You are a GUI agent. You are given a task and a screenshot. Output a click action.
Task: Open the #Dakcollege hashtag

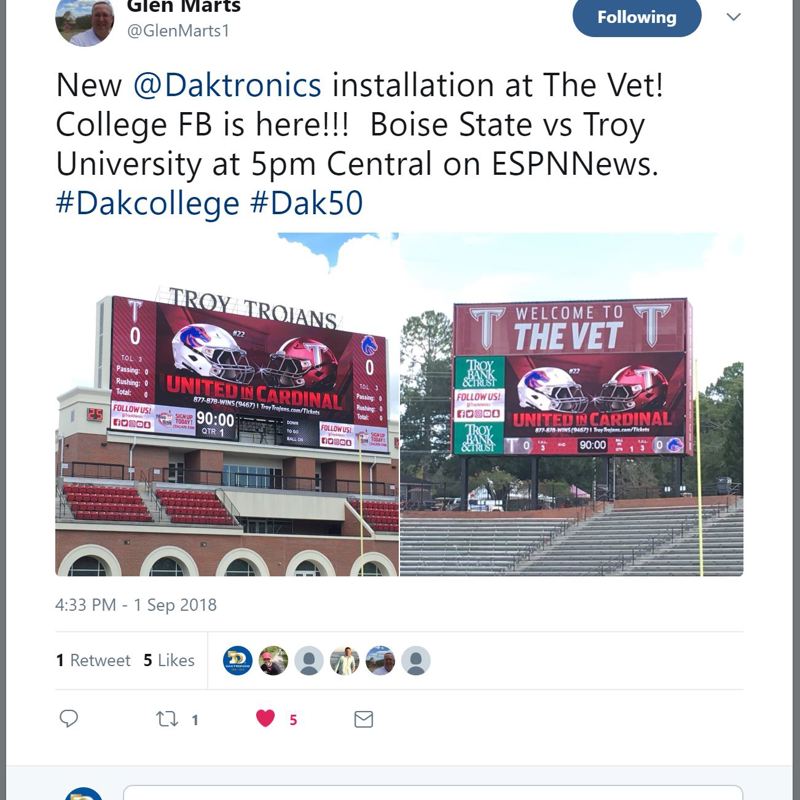click(147, 203)
